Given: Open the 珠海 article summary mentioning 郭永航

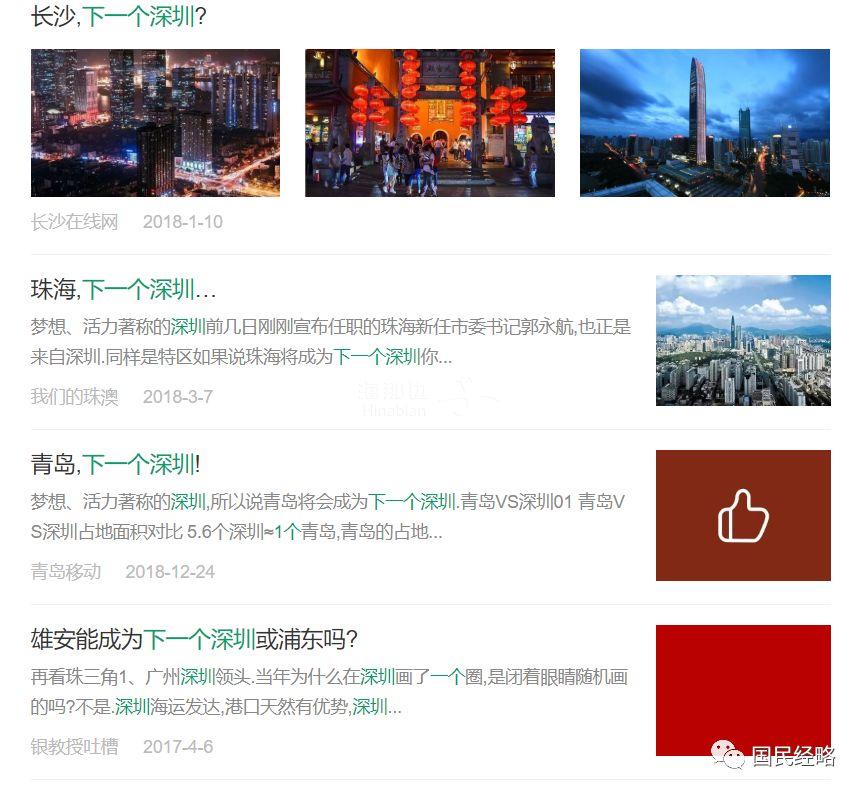Looking at the screenshot, I should pos(331,342).
